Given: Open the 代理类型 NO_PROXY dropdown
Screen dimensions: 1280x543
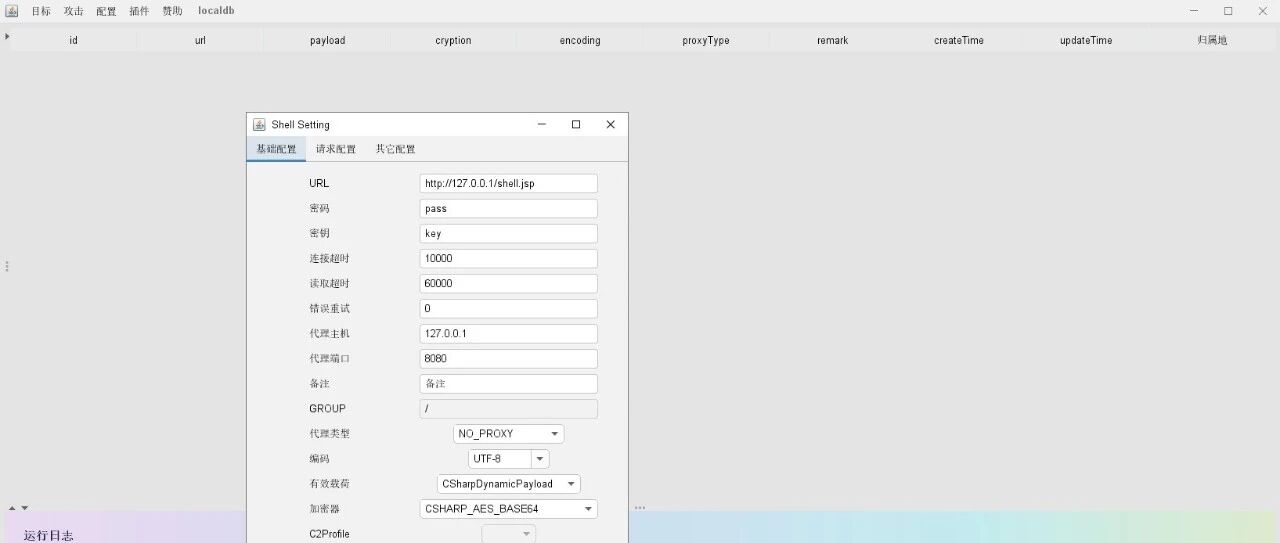Looking at the screenshot, I should click(508, 434).
